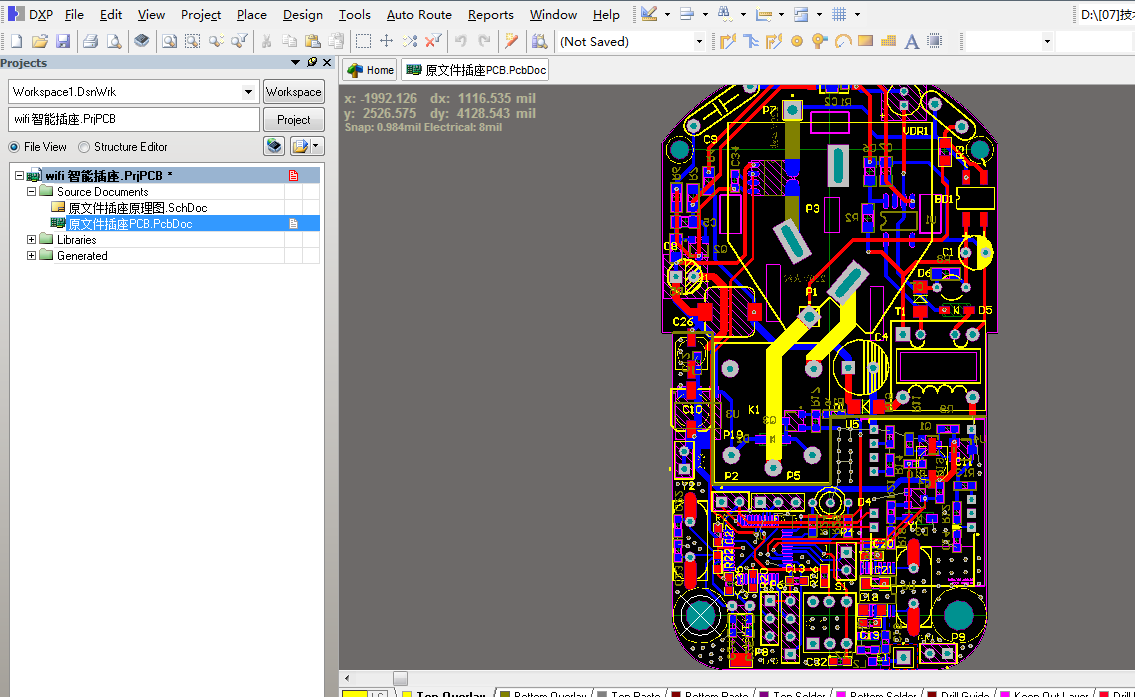1135x697 pixels.
Task: Click the Project button
Action: pyautogui.click(x=293, y=119)
